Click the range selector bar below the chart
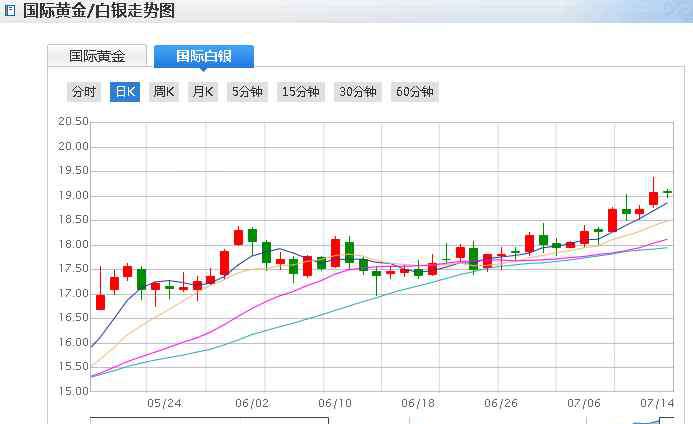This screenshot has width=693, height=424. pyautogui.click(x=382, y=420)
